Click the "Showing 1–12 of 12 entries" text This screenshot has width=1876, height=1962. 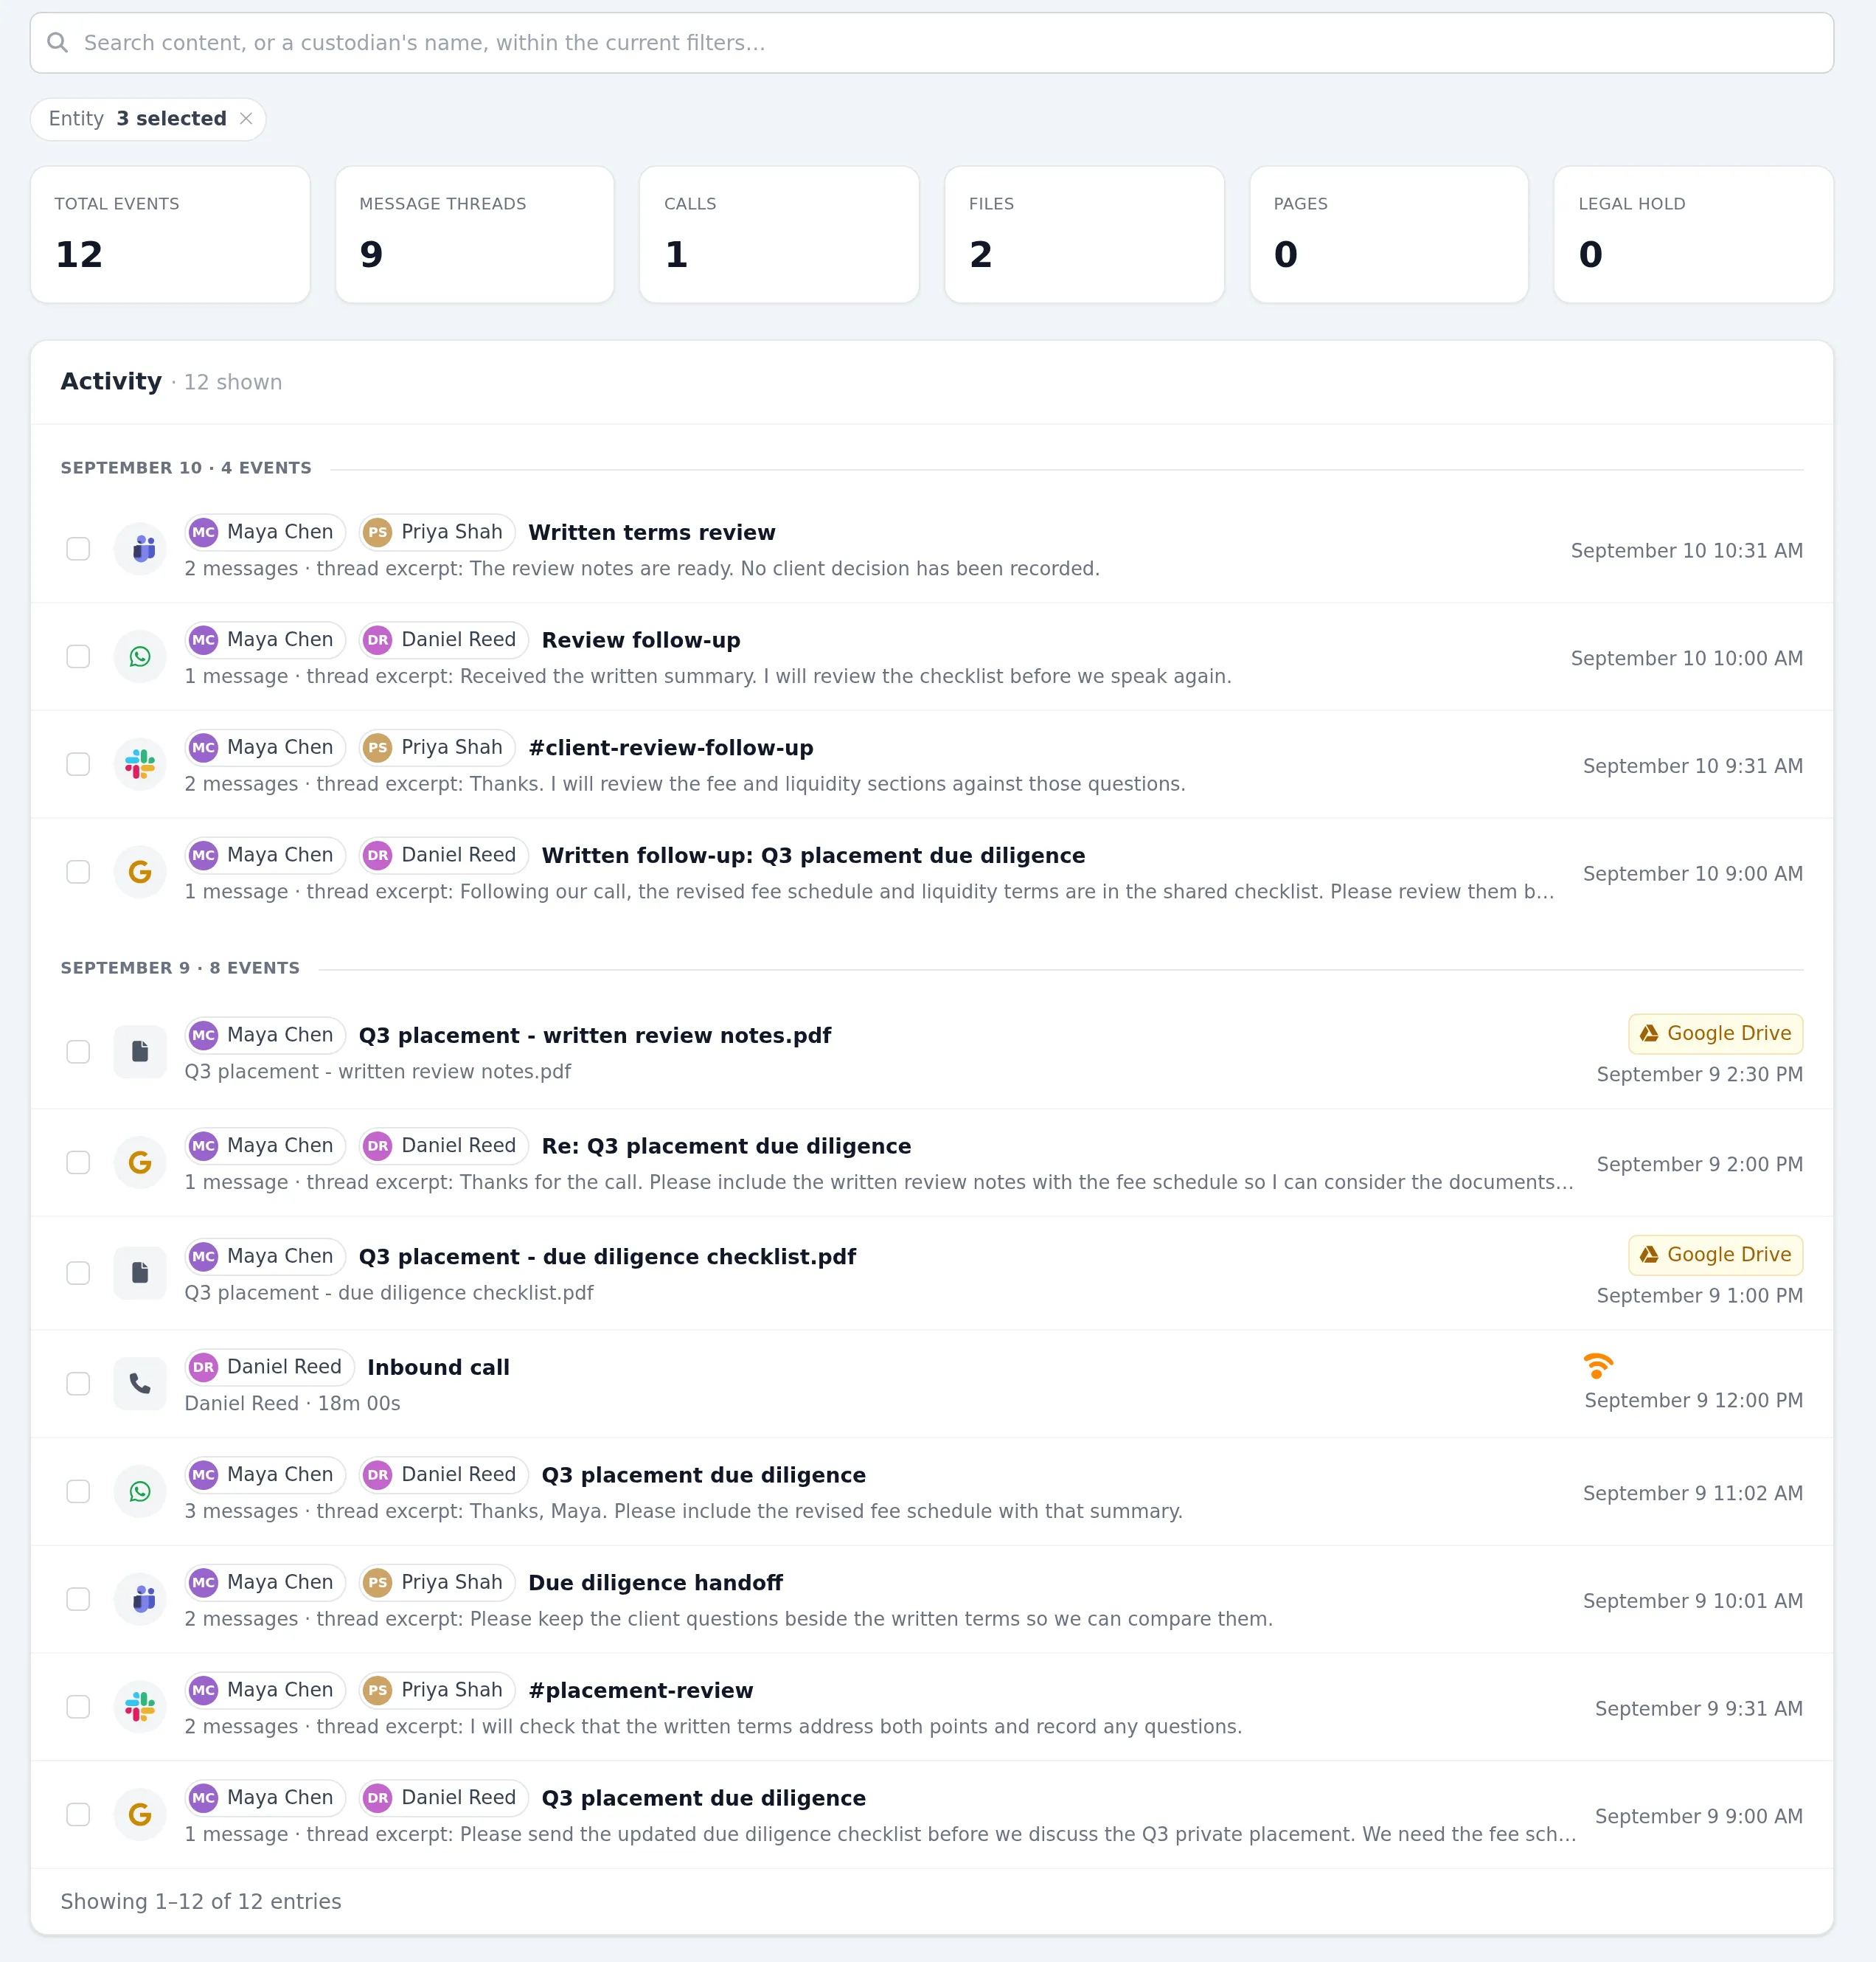[x=201, y=1902]
